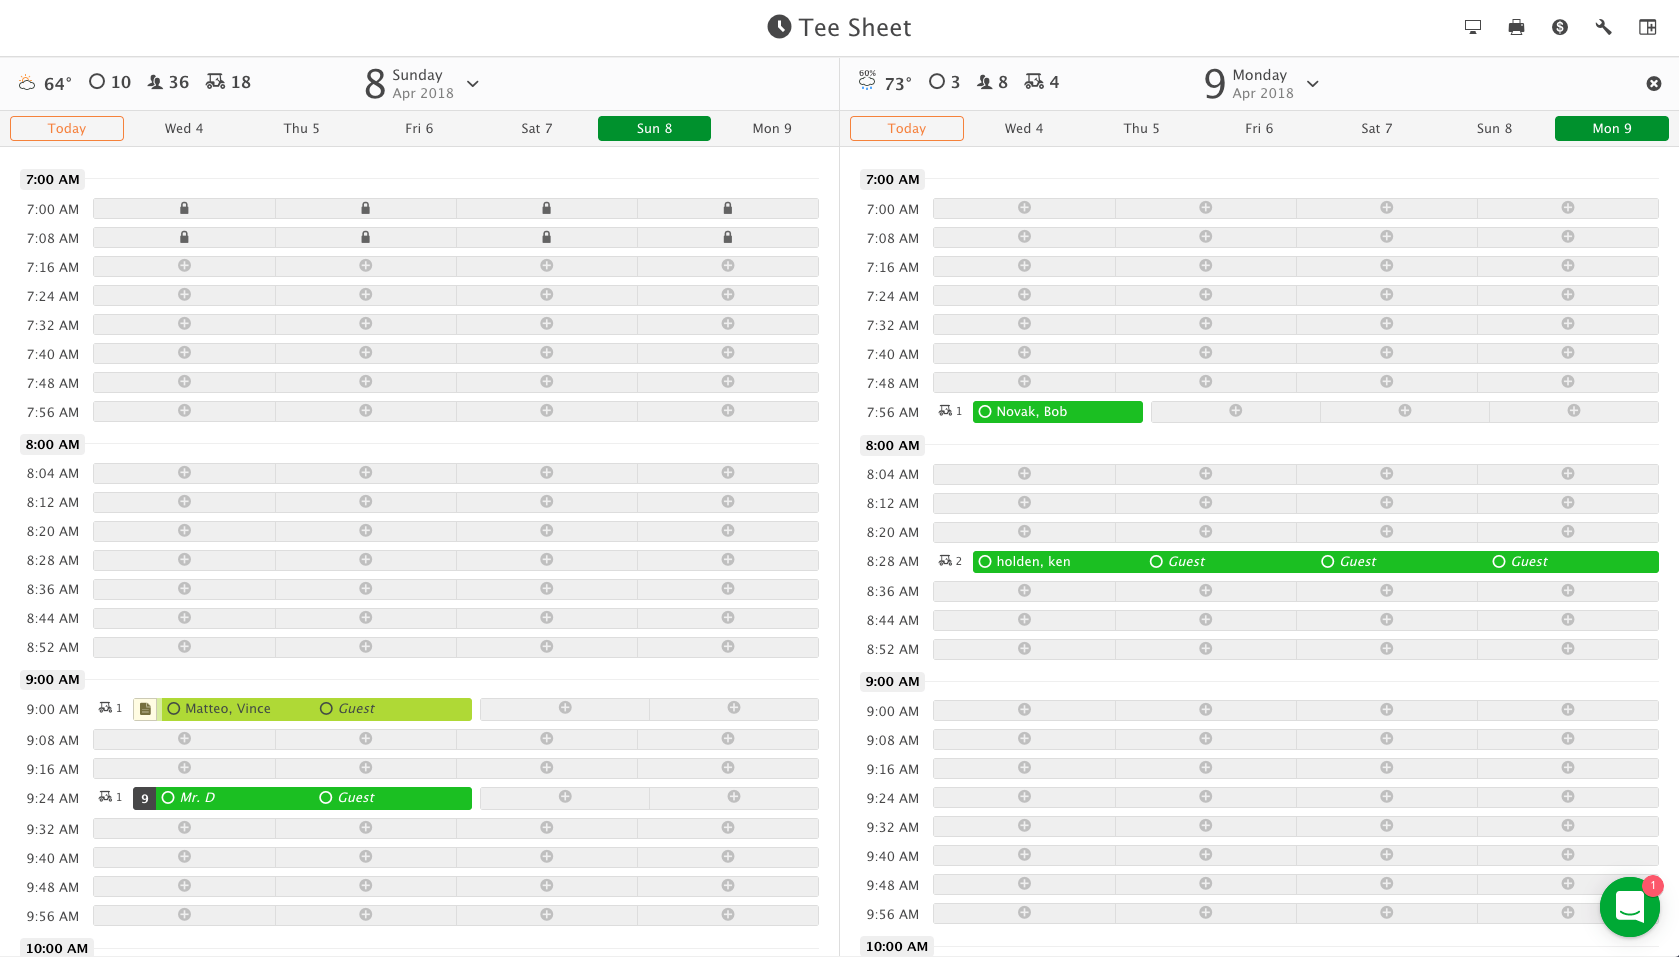
Task: Mark Mr. D as checked in
Action: tap(168, 798)
